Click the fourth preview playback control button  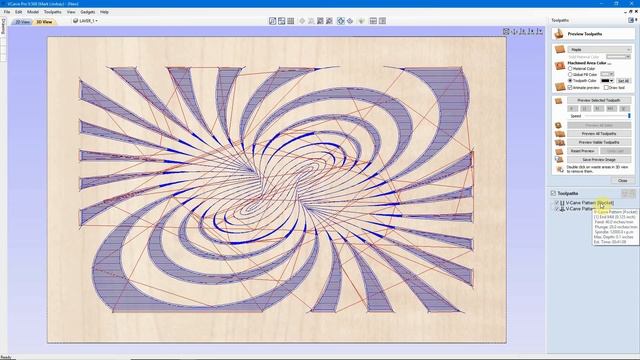tap(611, 109)
